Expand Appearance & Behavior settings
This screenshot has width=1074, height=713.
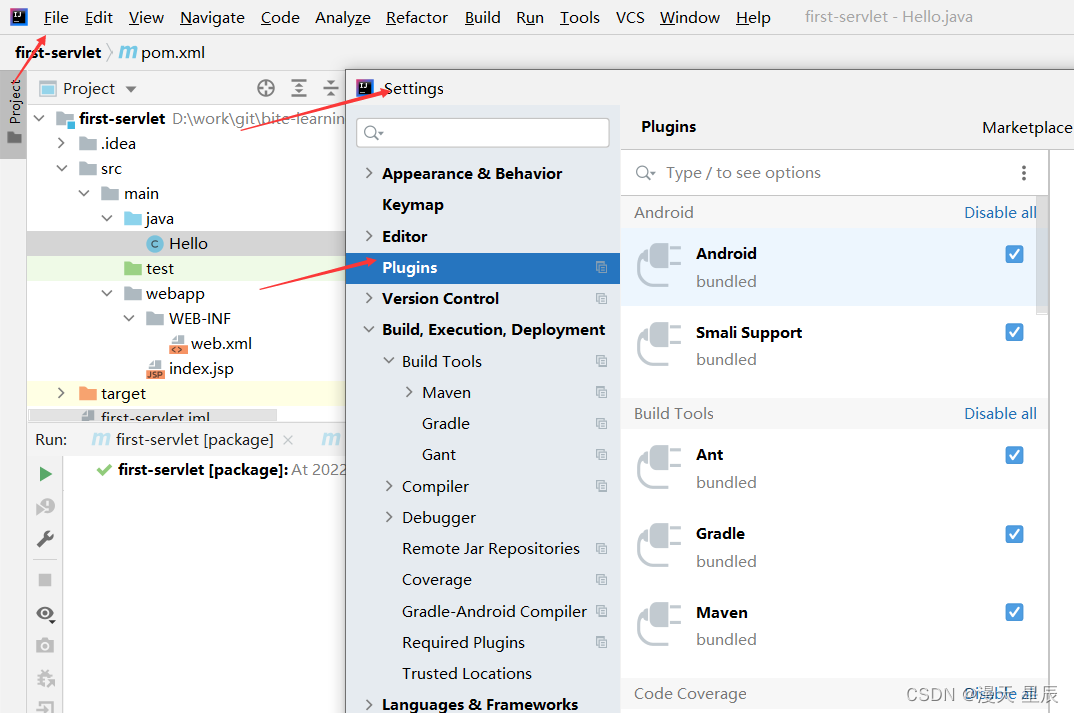click(369, 173)
